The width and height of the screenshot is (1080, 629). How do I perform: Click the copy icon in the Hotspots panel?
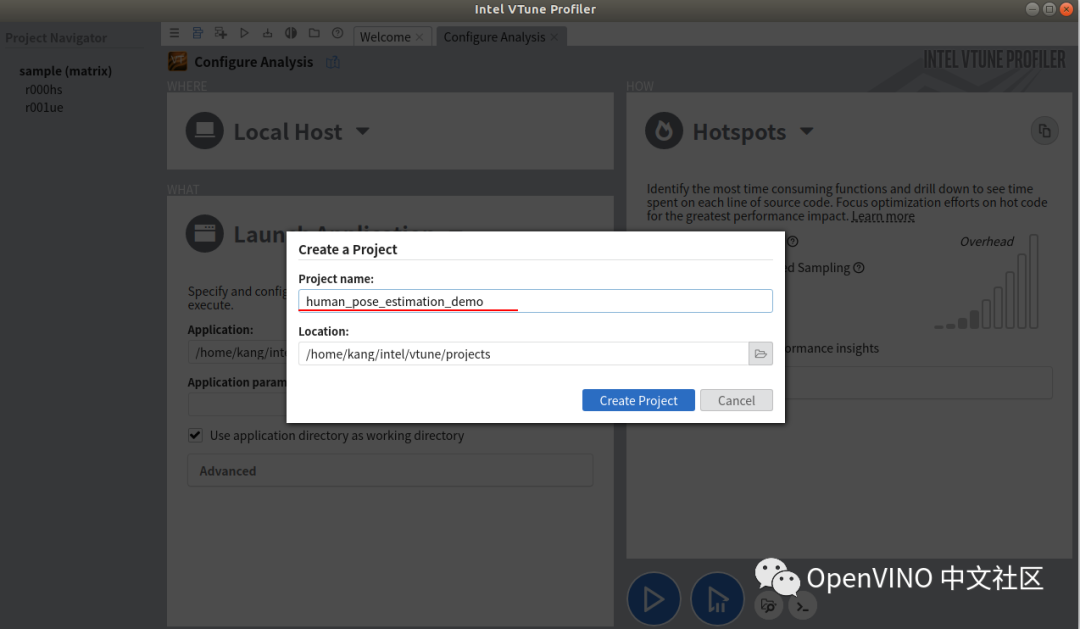(x=1044, y=131)
